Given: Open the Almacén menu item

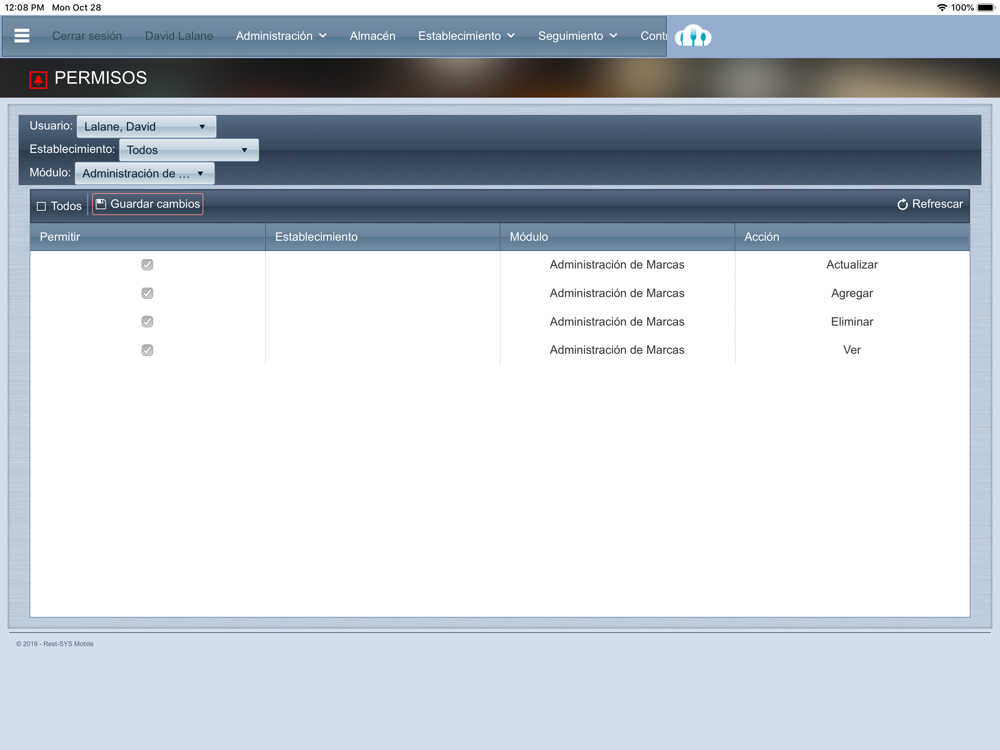Looking at the screenshot, I should pyautogui.click(x=372, y=36).
